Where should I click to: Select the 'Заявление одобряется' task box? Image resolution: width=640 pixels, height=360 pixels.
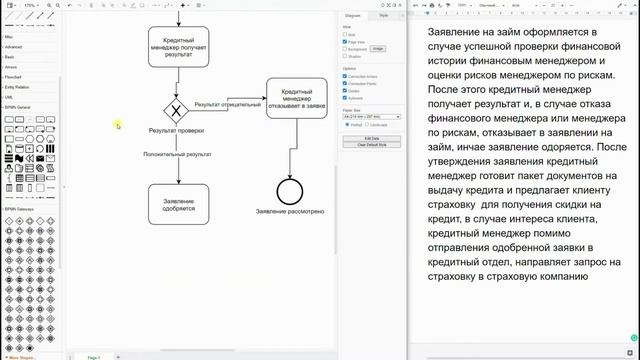[179, 204]
